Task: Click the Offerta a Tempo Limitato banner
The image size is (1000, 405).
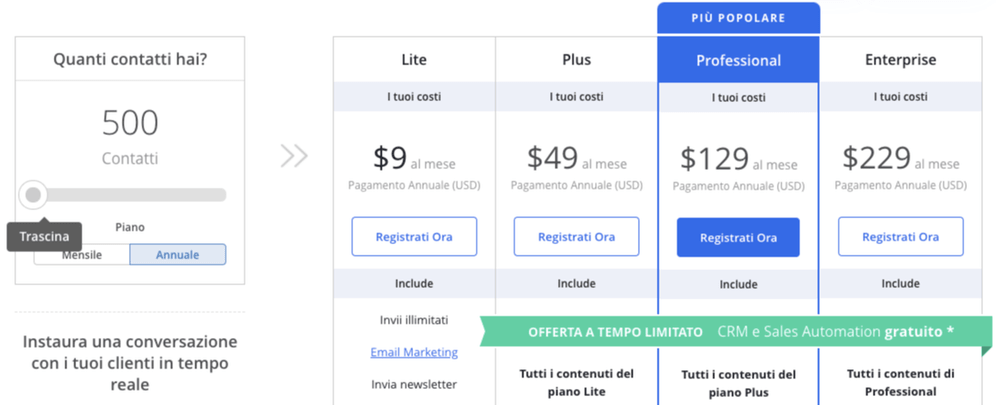Action: pos(736,332)
